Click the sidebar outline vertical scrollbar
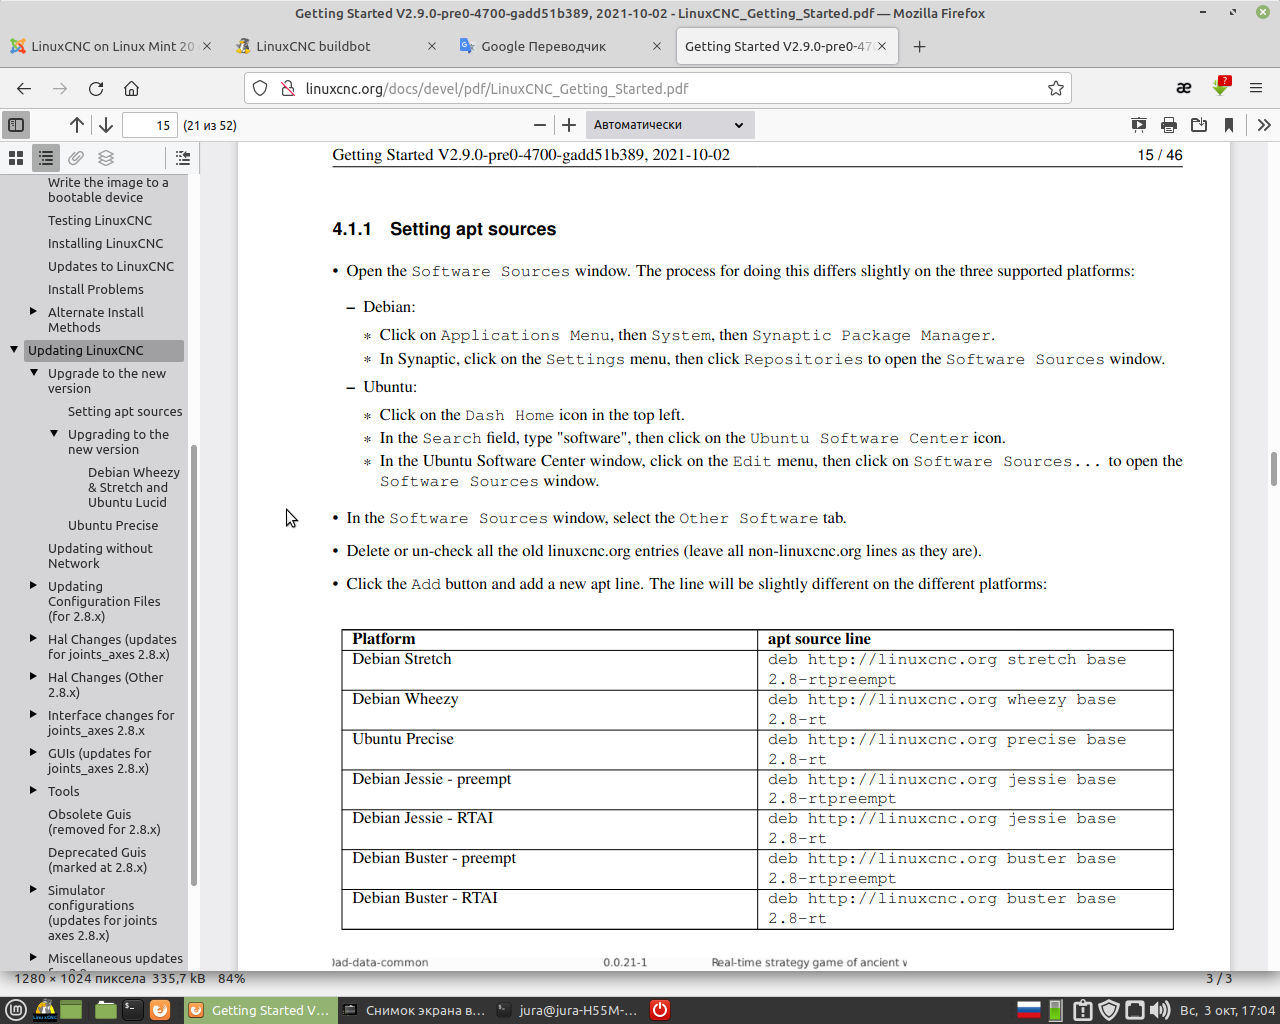This screenshot has height=1024, width=1280. coord(194,665)
